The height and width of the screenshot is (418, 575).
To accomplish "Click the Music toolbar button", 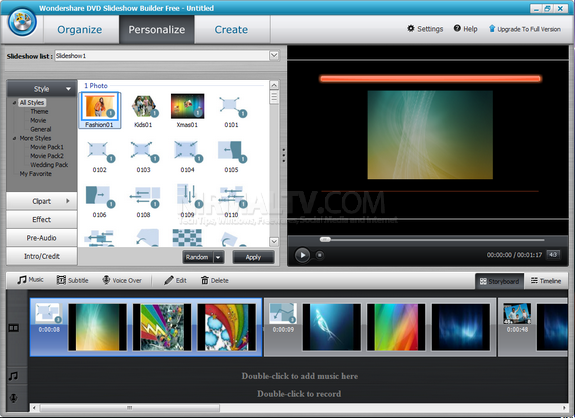I will (x=30, y=280).
